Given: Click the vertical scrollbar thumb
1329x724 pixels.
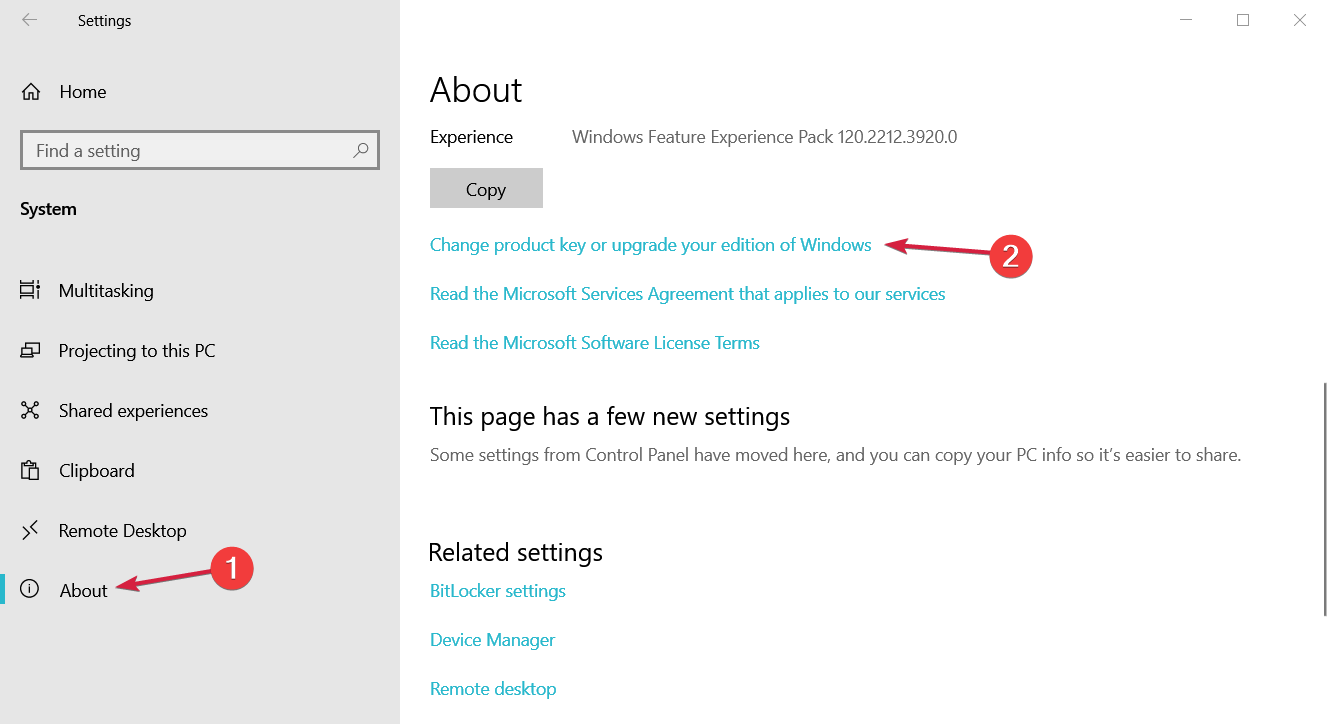Looking at the screenshot, I should pyautogui.click(x=1325, y=498).
